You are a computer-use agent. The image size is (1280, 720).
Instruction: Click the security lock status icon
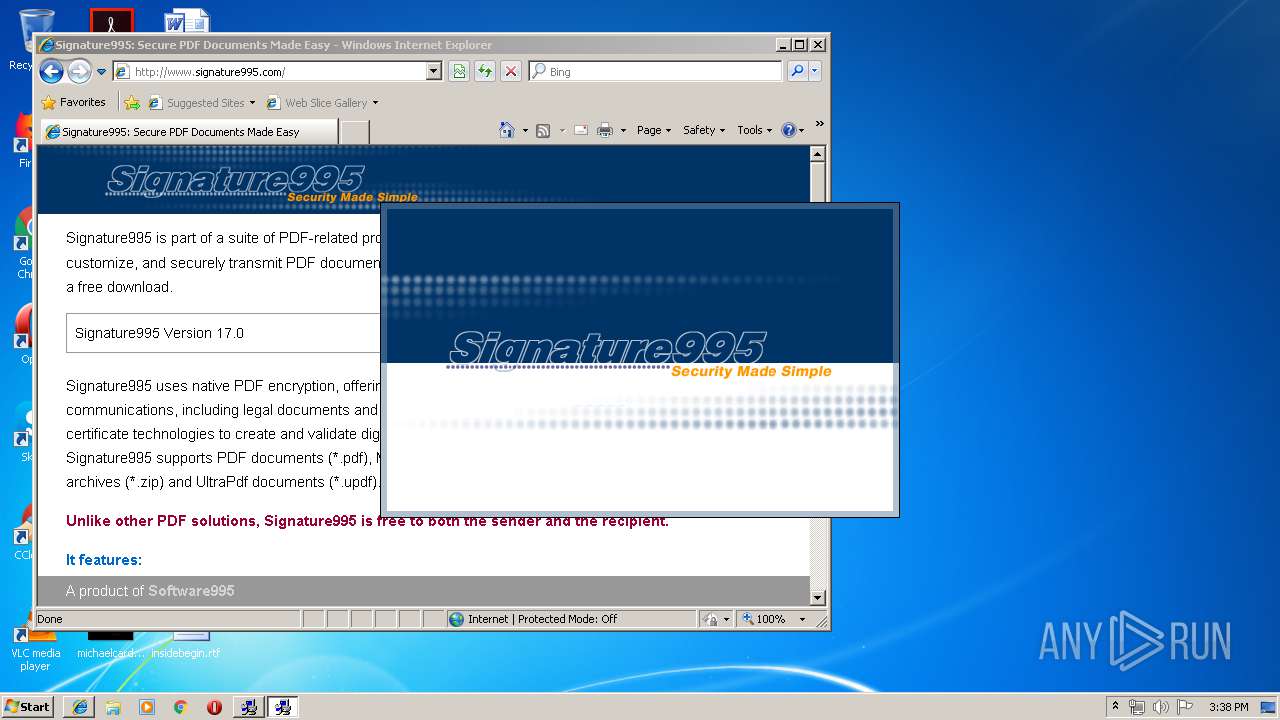click(x=709, y=619)
